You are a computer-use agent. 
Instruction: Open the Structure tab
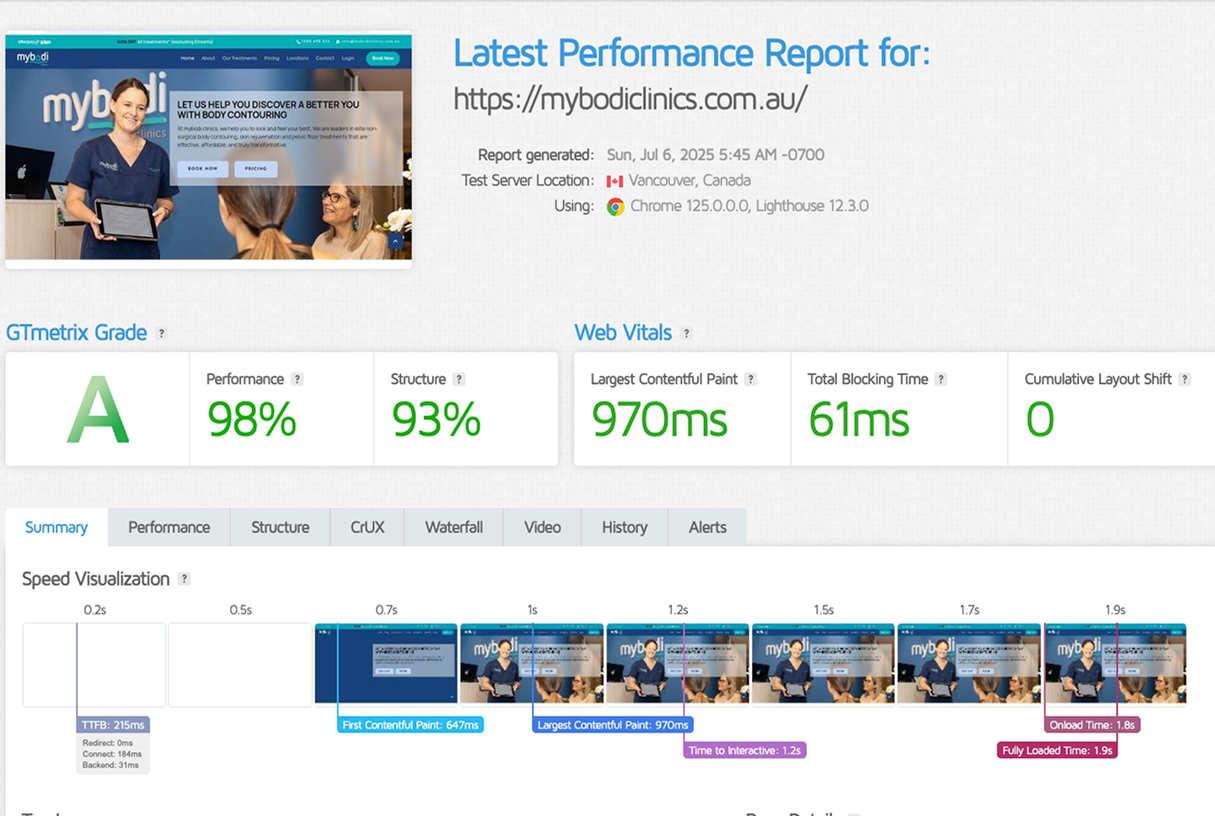(x=280, y=528)
